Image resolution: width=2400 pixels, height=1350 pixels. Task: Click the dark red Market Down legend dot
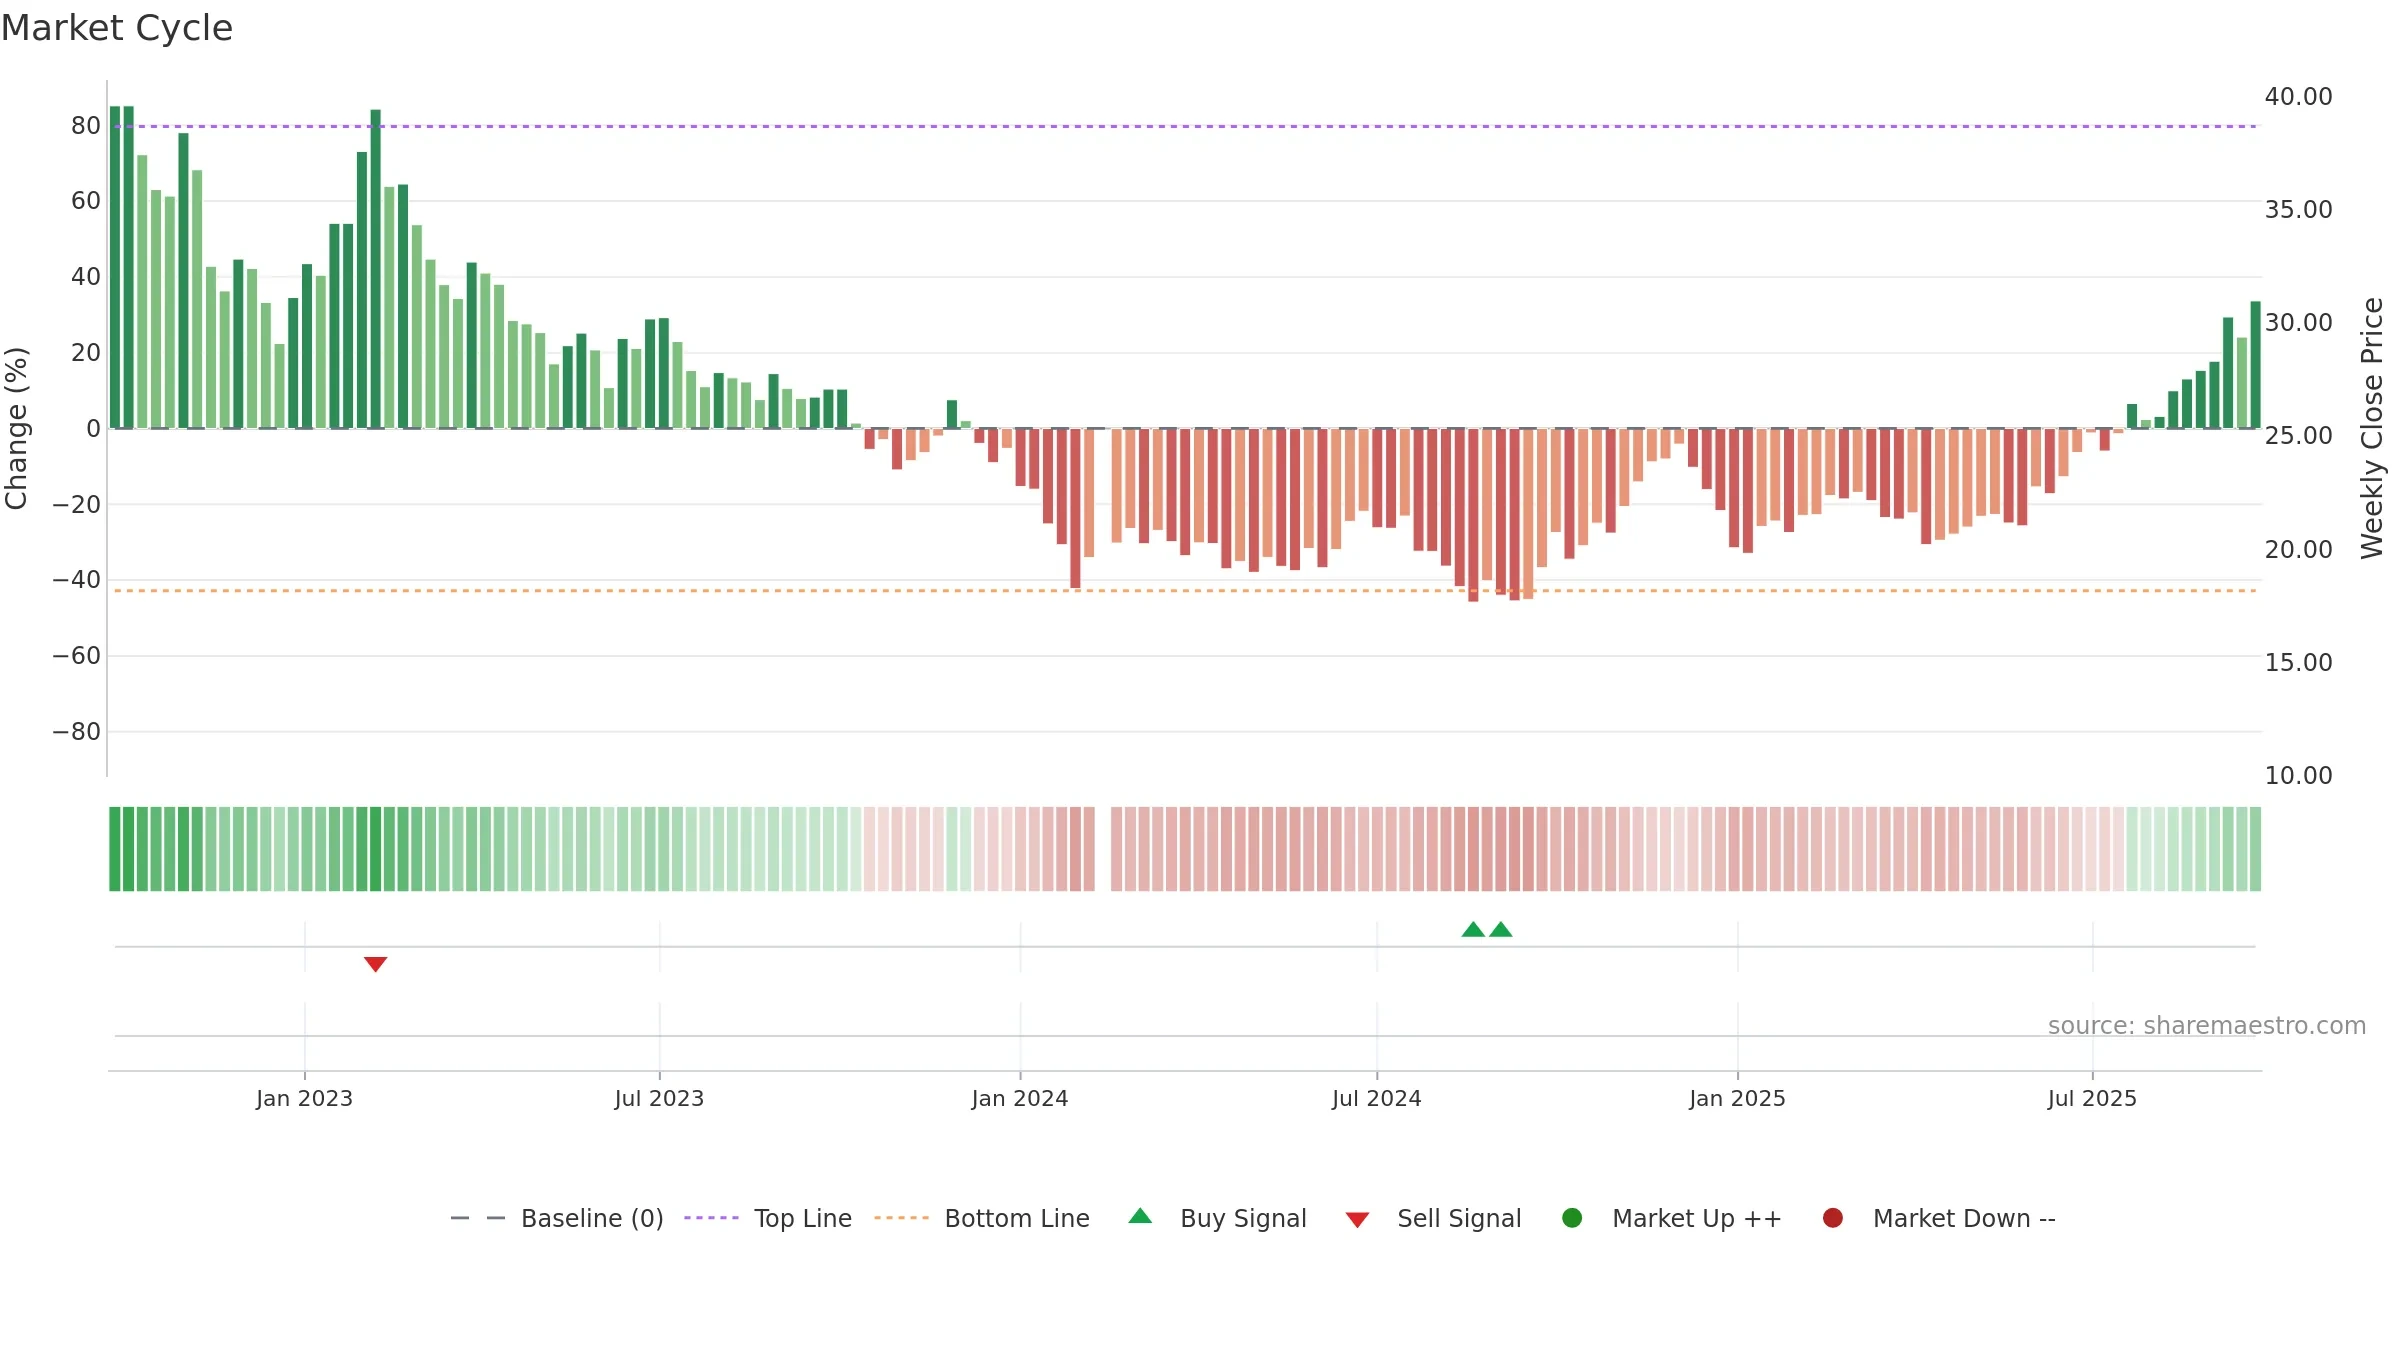point(1833,1218)
